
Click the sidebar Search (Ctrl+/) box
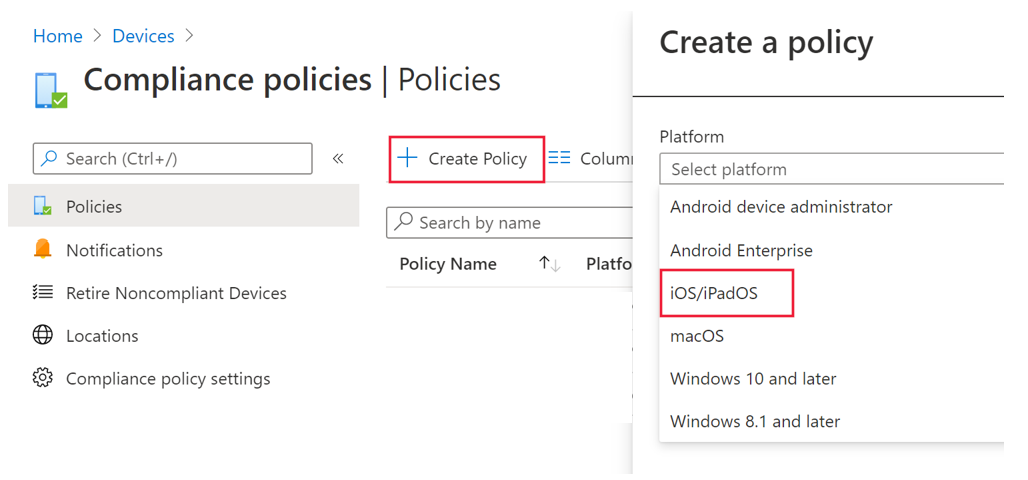coord(172,159)
